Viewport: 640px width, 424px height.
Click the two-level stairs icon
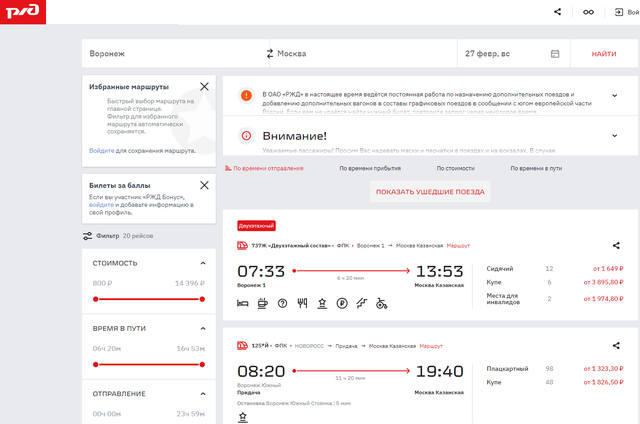(x=362, y=303)
